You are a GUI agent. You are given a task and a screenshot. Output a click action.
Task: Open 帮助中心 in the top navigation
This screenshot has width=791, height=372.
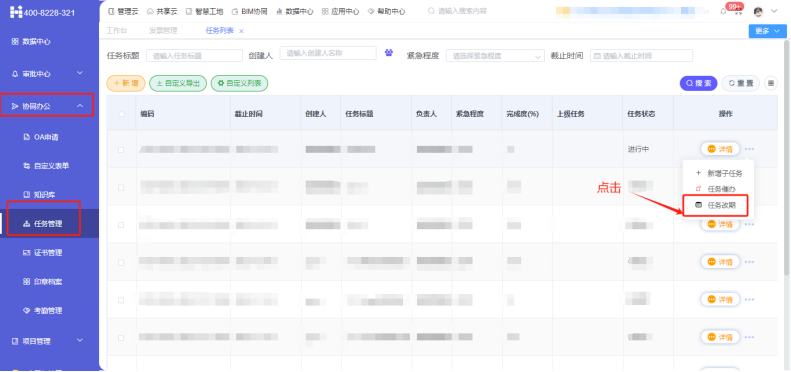pos(386,11)
